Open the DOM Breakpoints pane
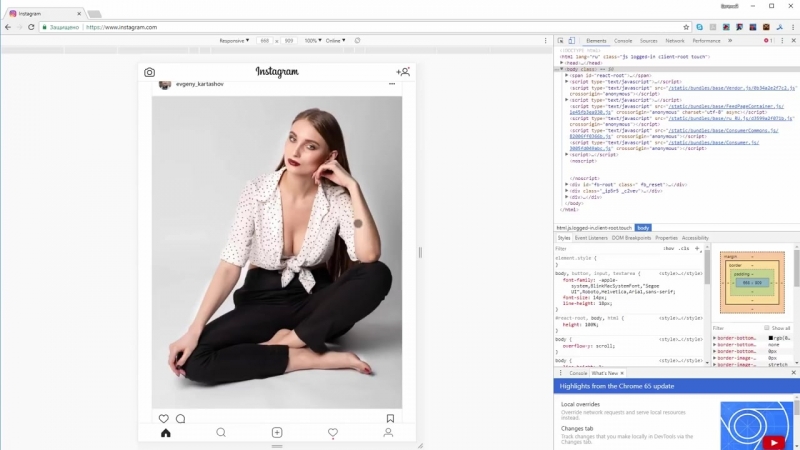The height and width of the screenshot is (450, 800). 631,238
